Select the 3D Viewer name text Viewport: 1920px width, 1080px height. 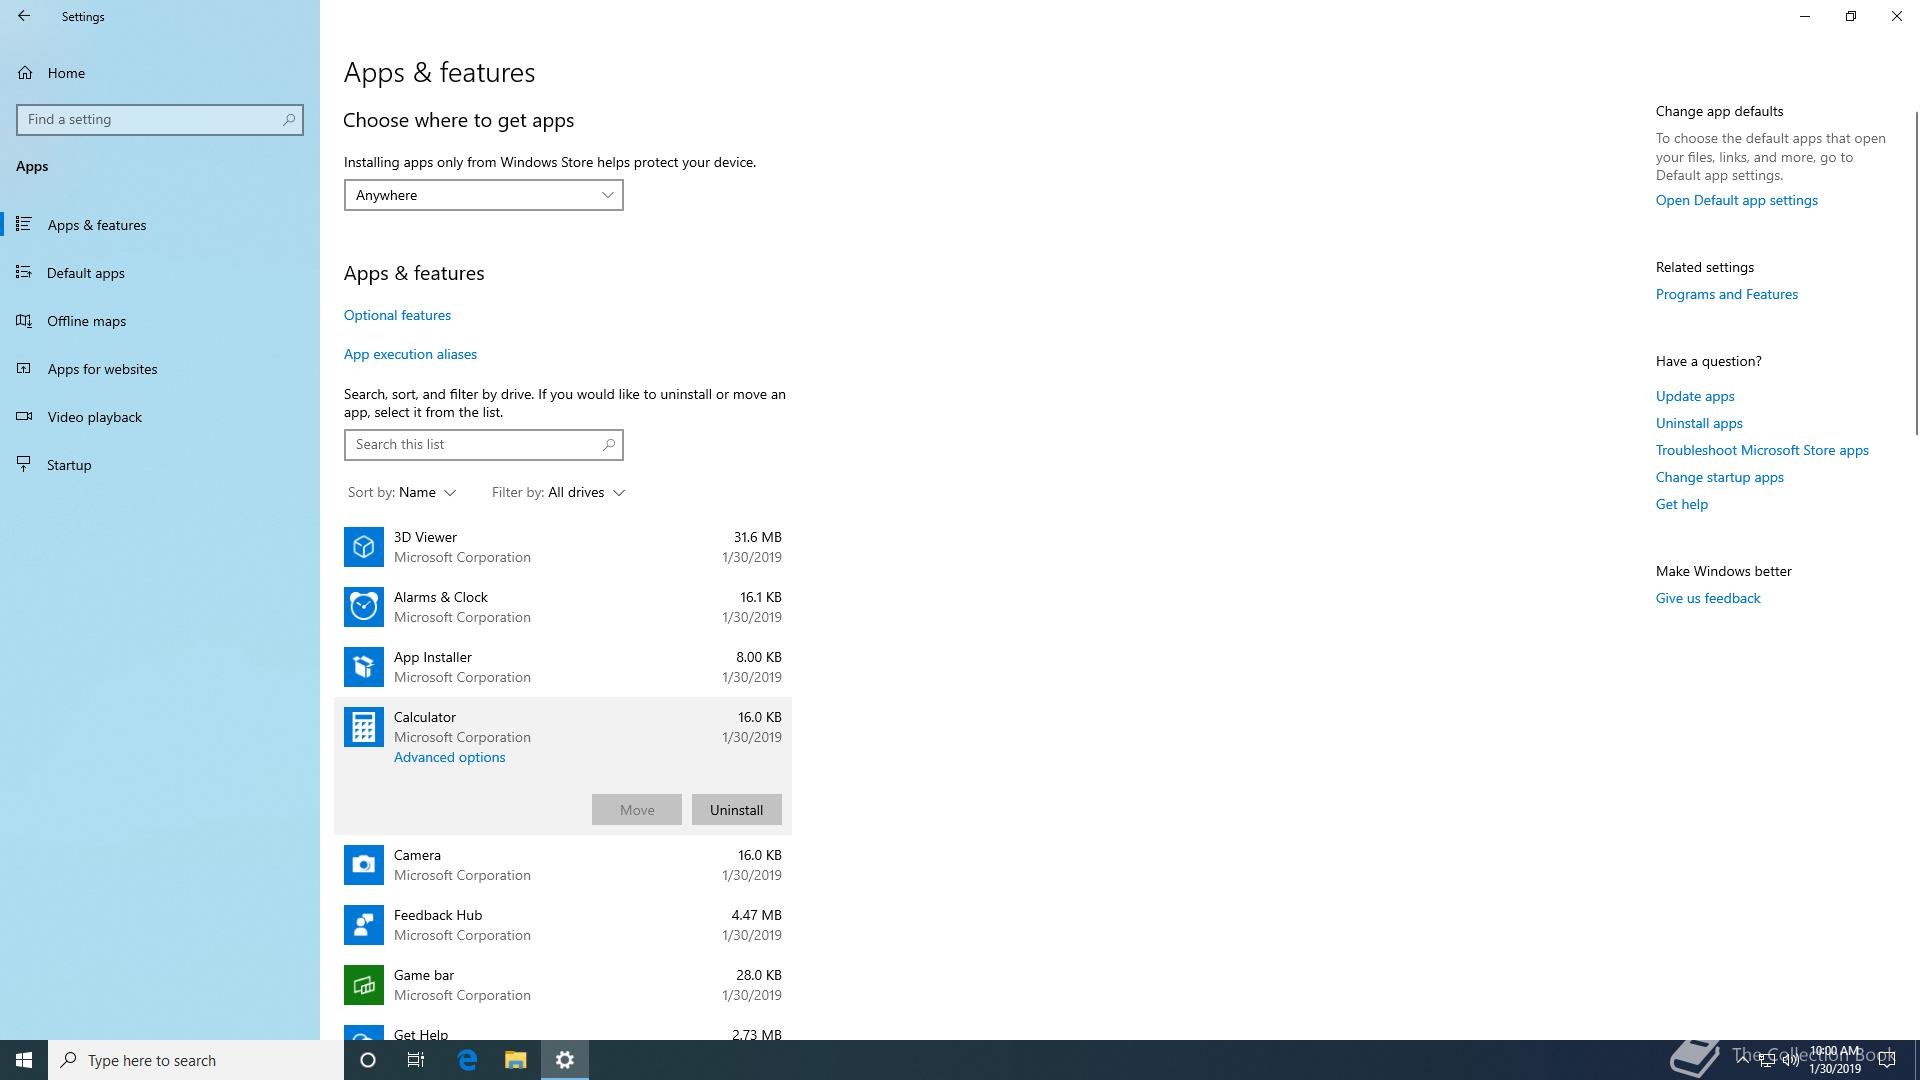pyautogui.click(x=425, y=537)
